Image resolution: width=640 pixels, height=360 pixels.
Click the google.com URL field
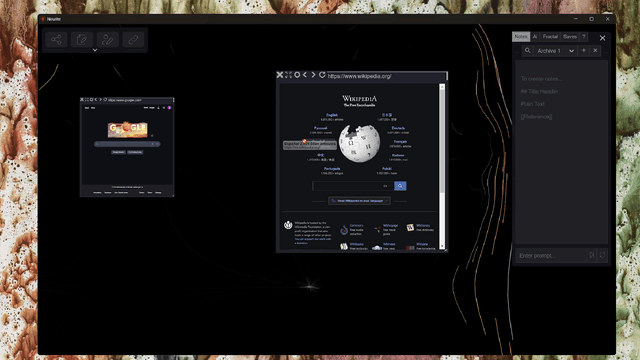pos(140,100)
